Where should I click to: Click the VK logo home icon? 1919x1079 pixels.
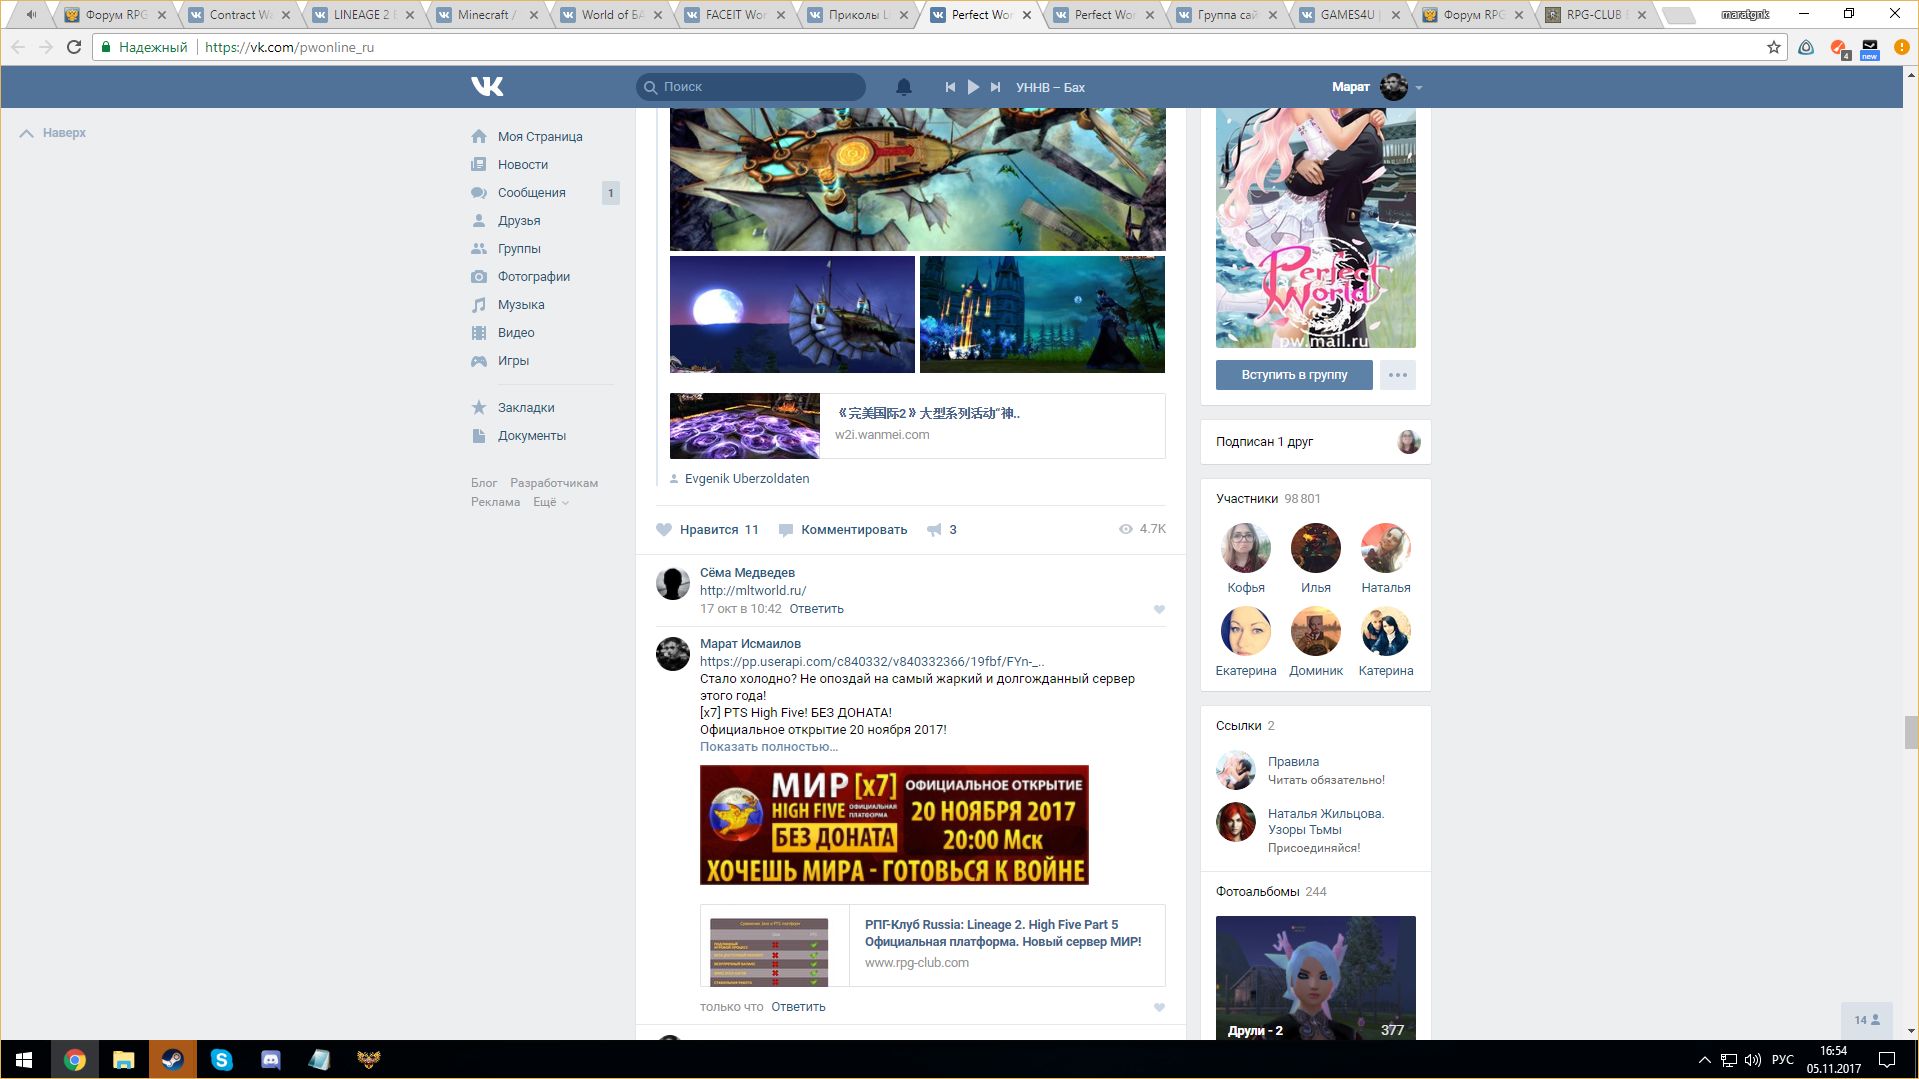[487, 87]
